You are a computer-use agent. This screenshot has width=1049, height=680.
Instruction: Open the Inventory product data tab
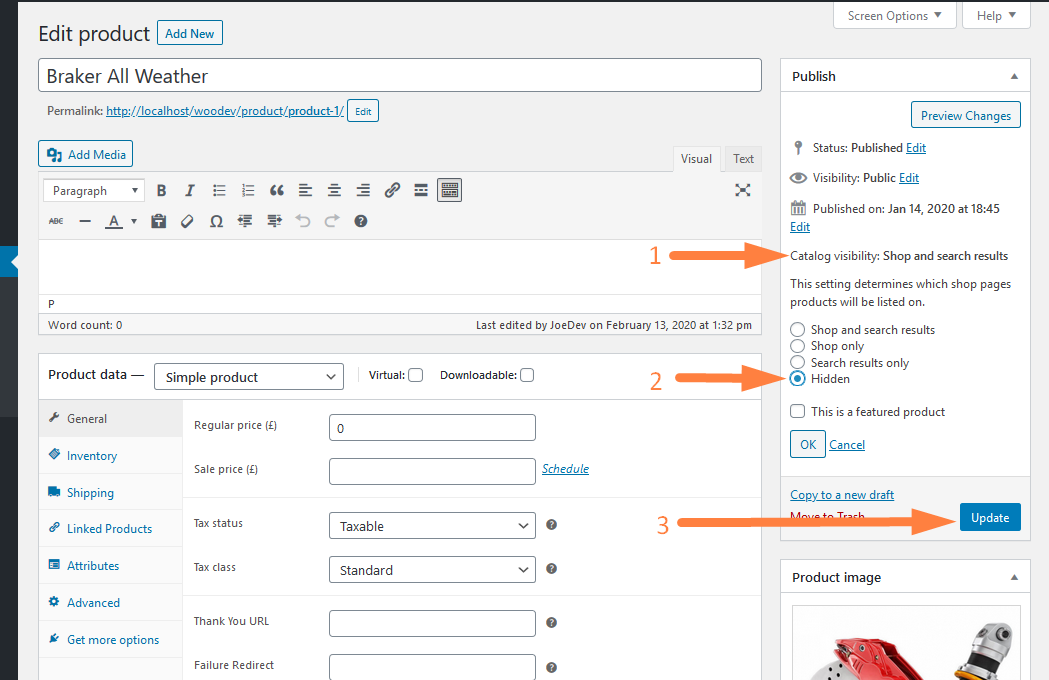(x=110, y=456)
